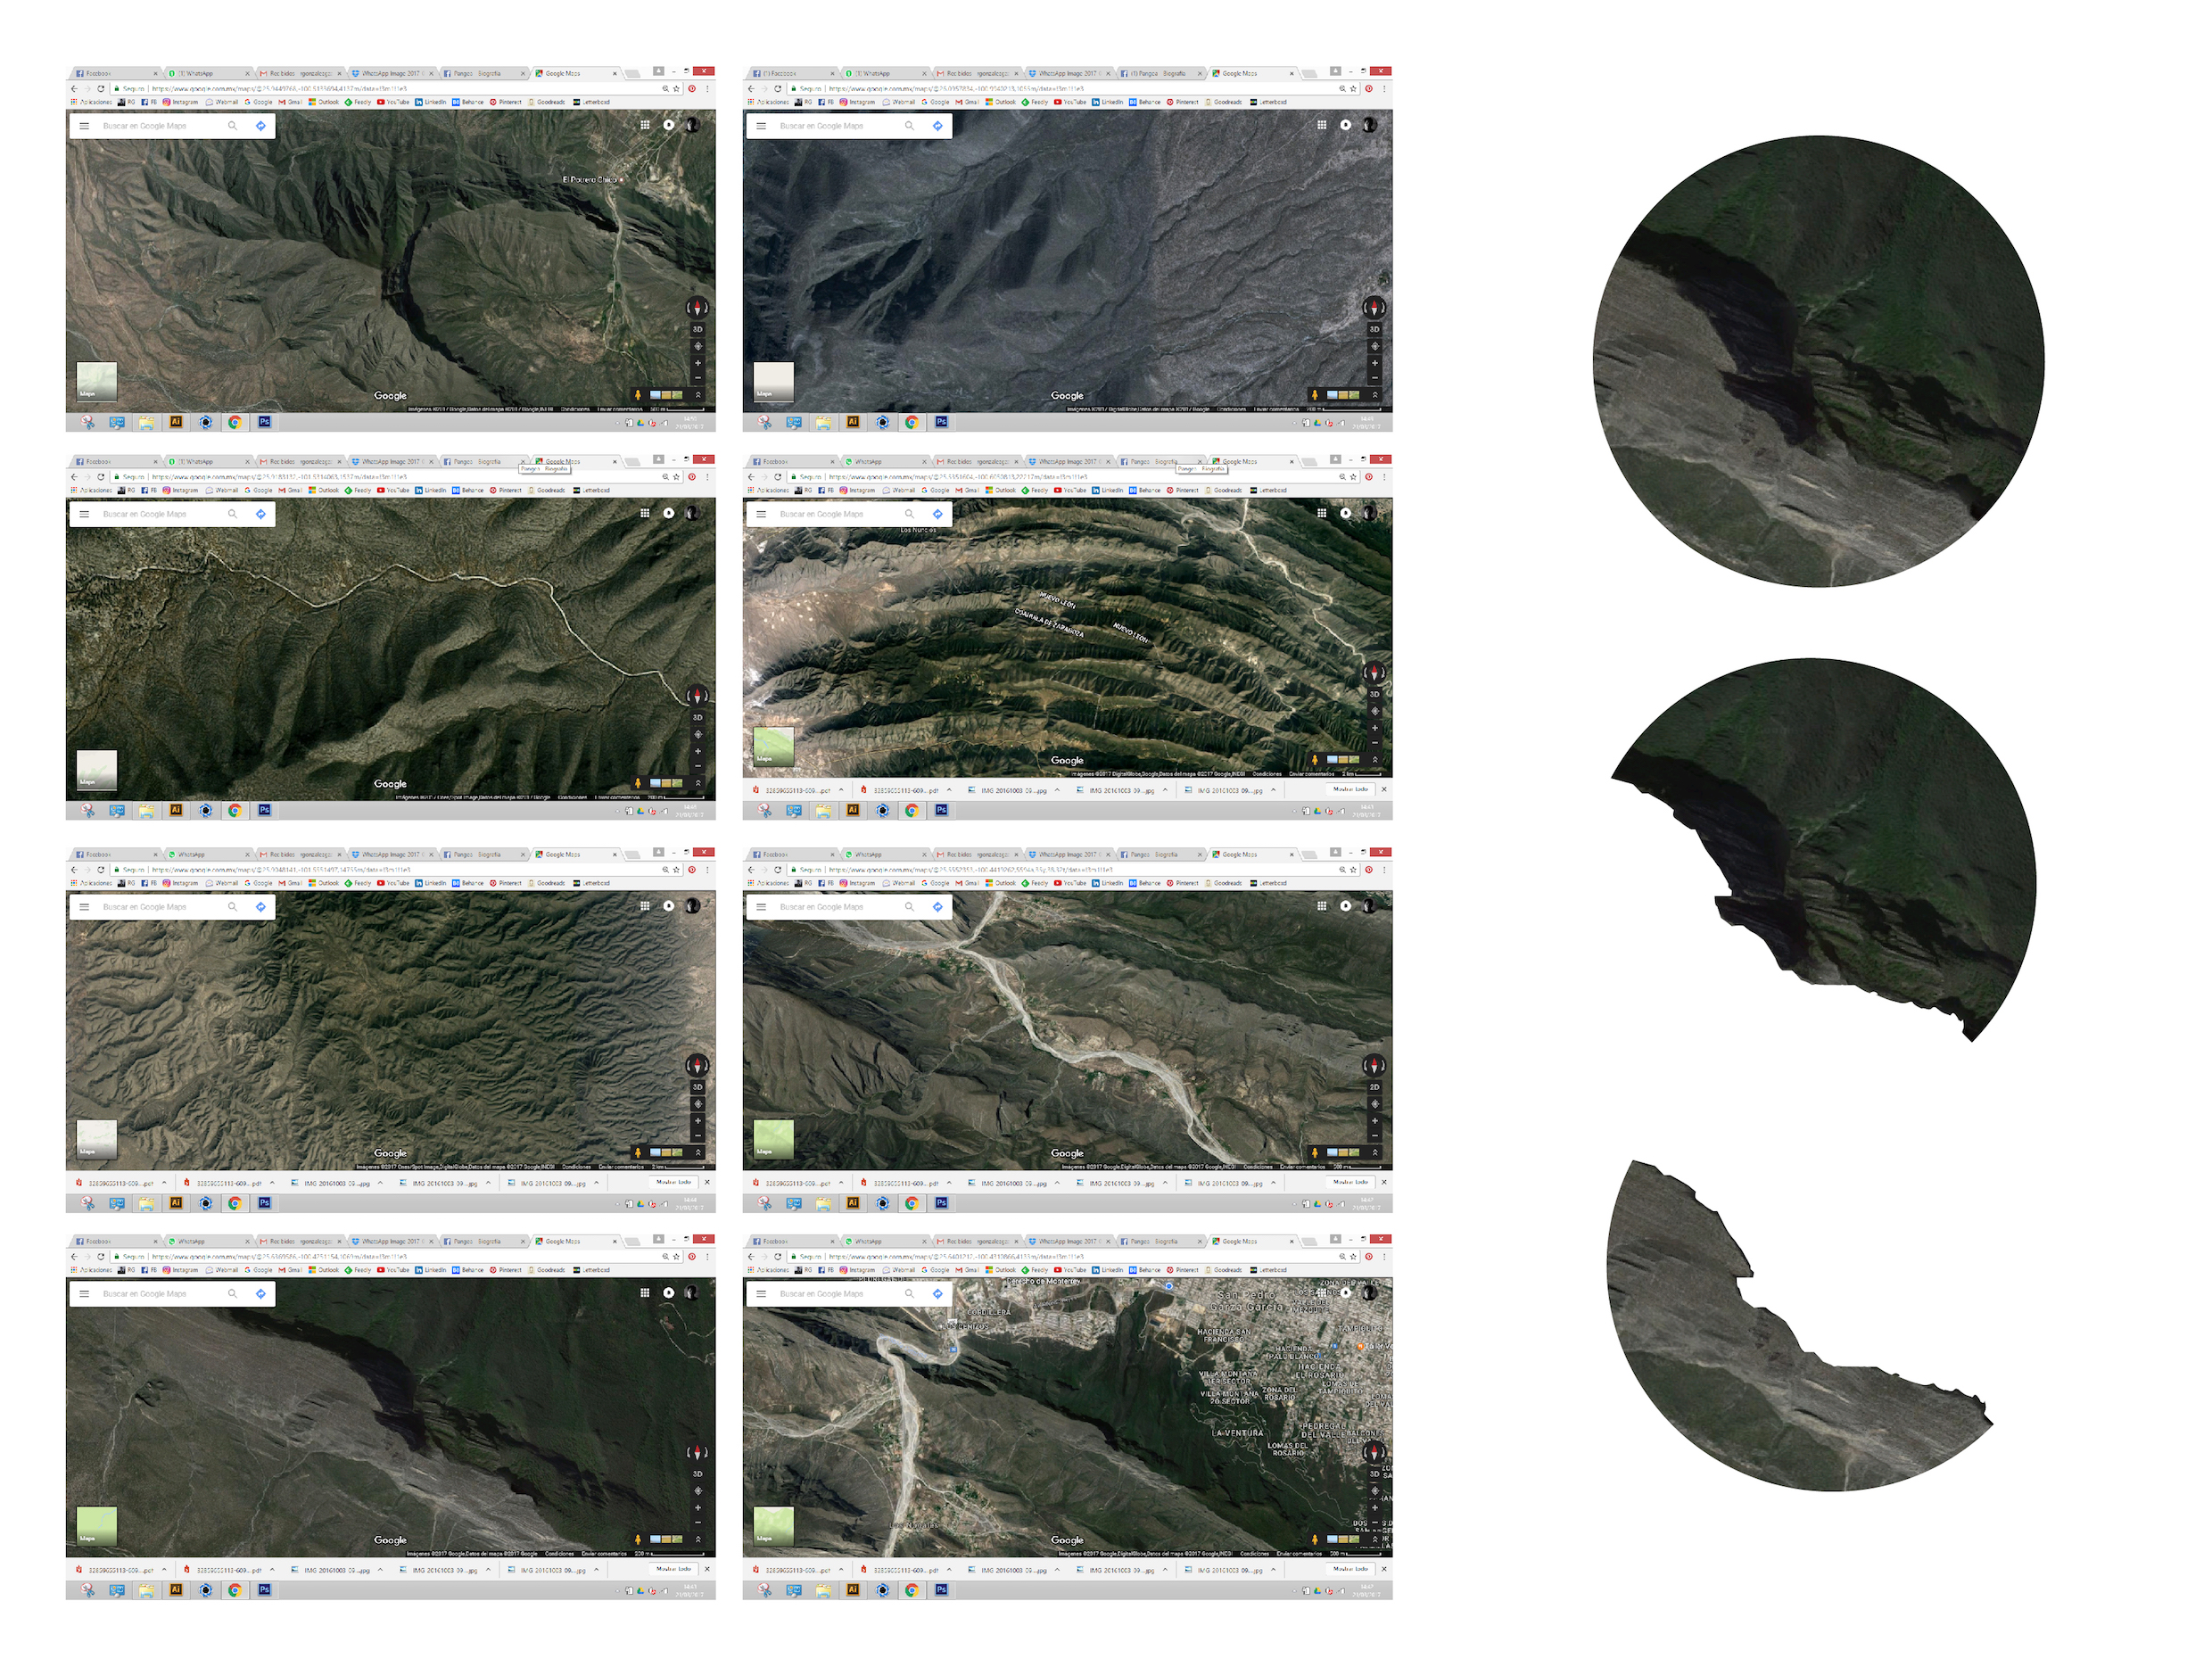Toggle 3D view in El Potrero Chico screenshot
Screen dimensions: 2212x1659
[x=698, y=329]
